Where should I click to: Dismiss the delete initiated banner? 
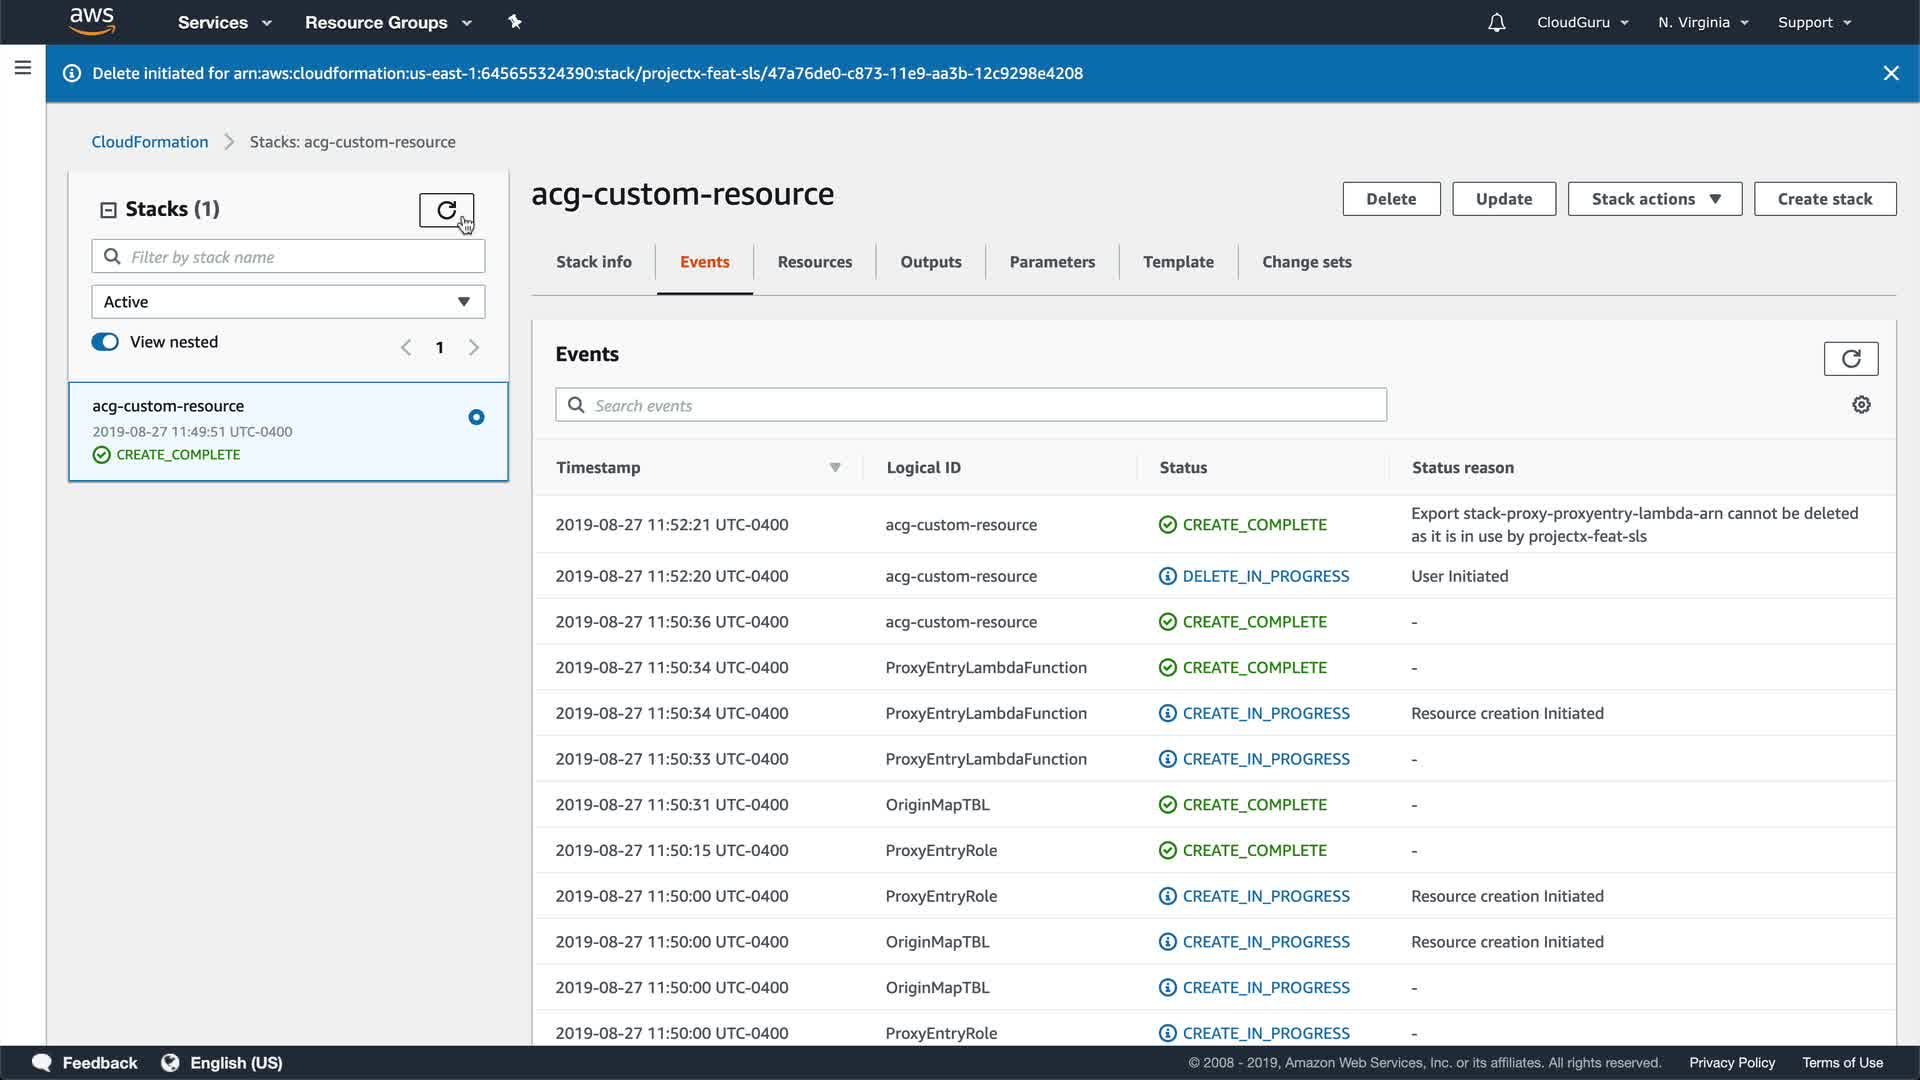pyautogui.click(x=1890, y=73)
